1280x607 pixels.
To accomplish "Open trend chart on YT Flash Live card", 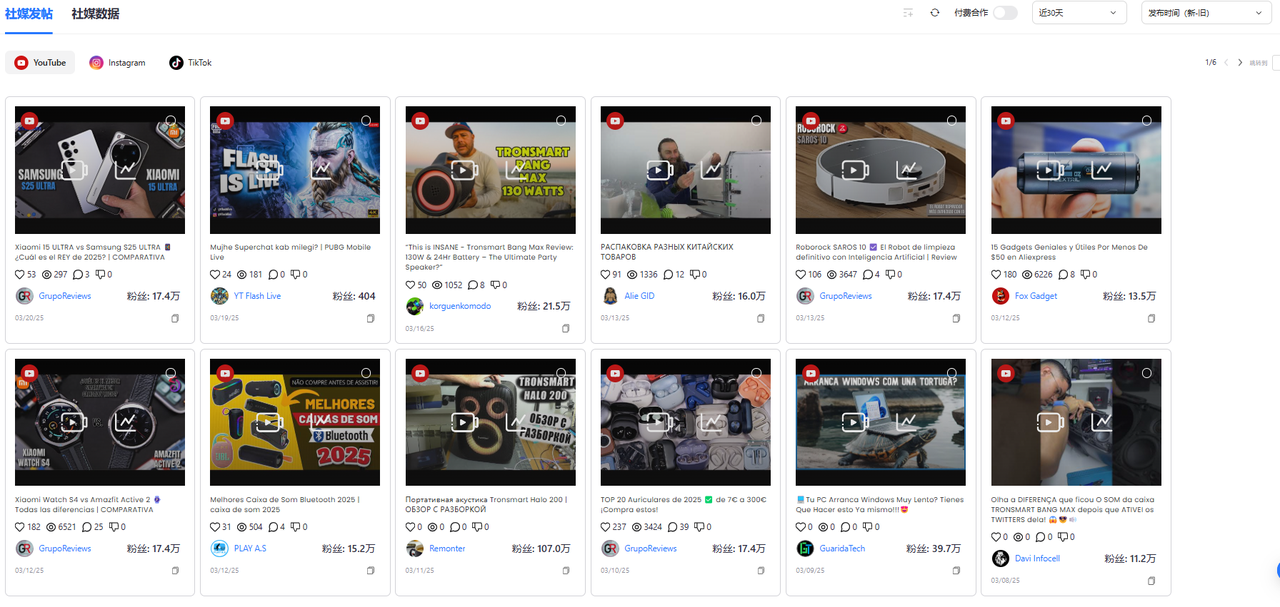I will click(x=321, y=170).
